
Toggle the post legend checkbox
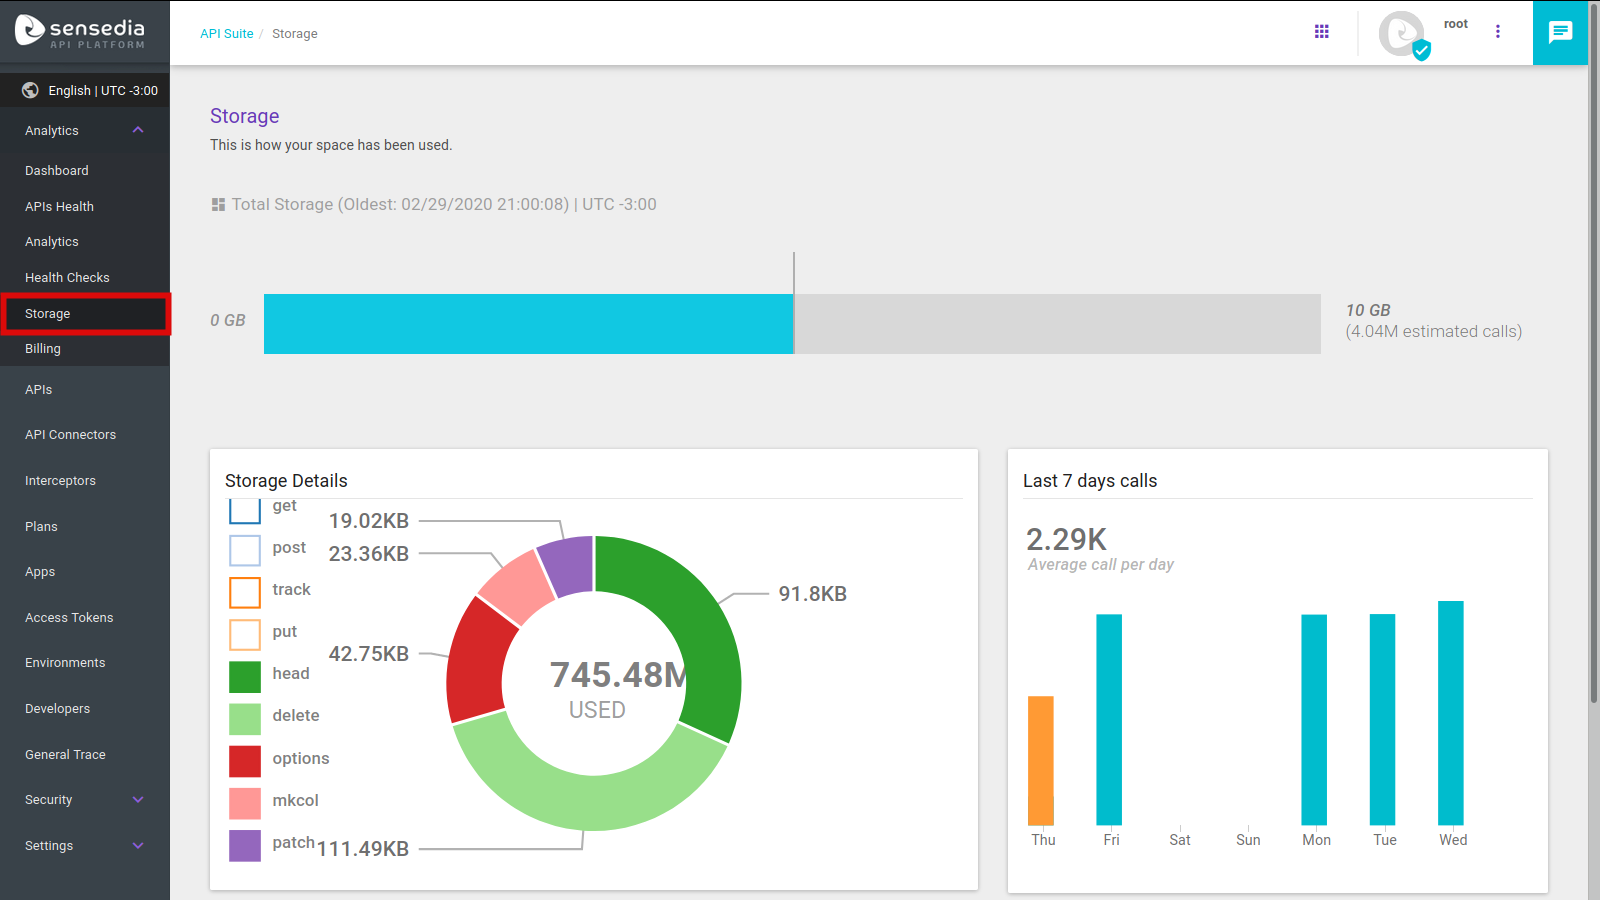pos(244,550)
